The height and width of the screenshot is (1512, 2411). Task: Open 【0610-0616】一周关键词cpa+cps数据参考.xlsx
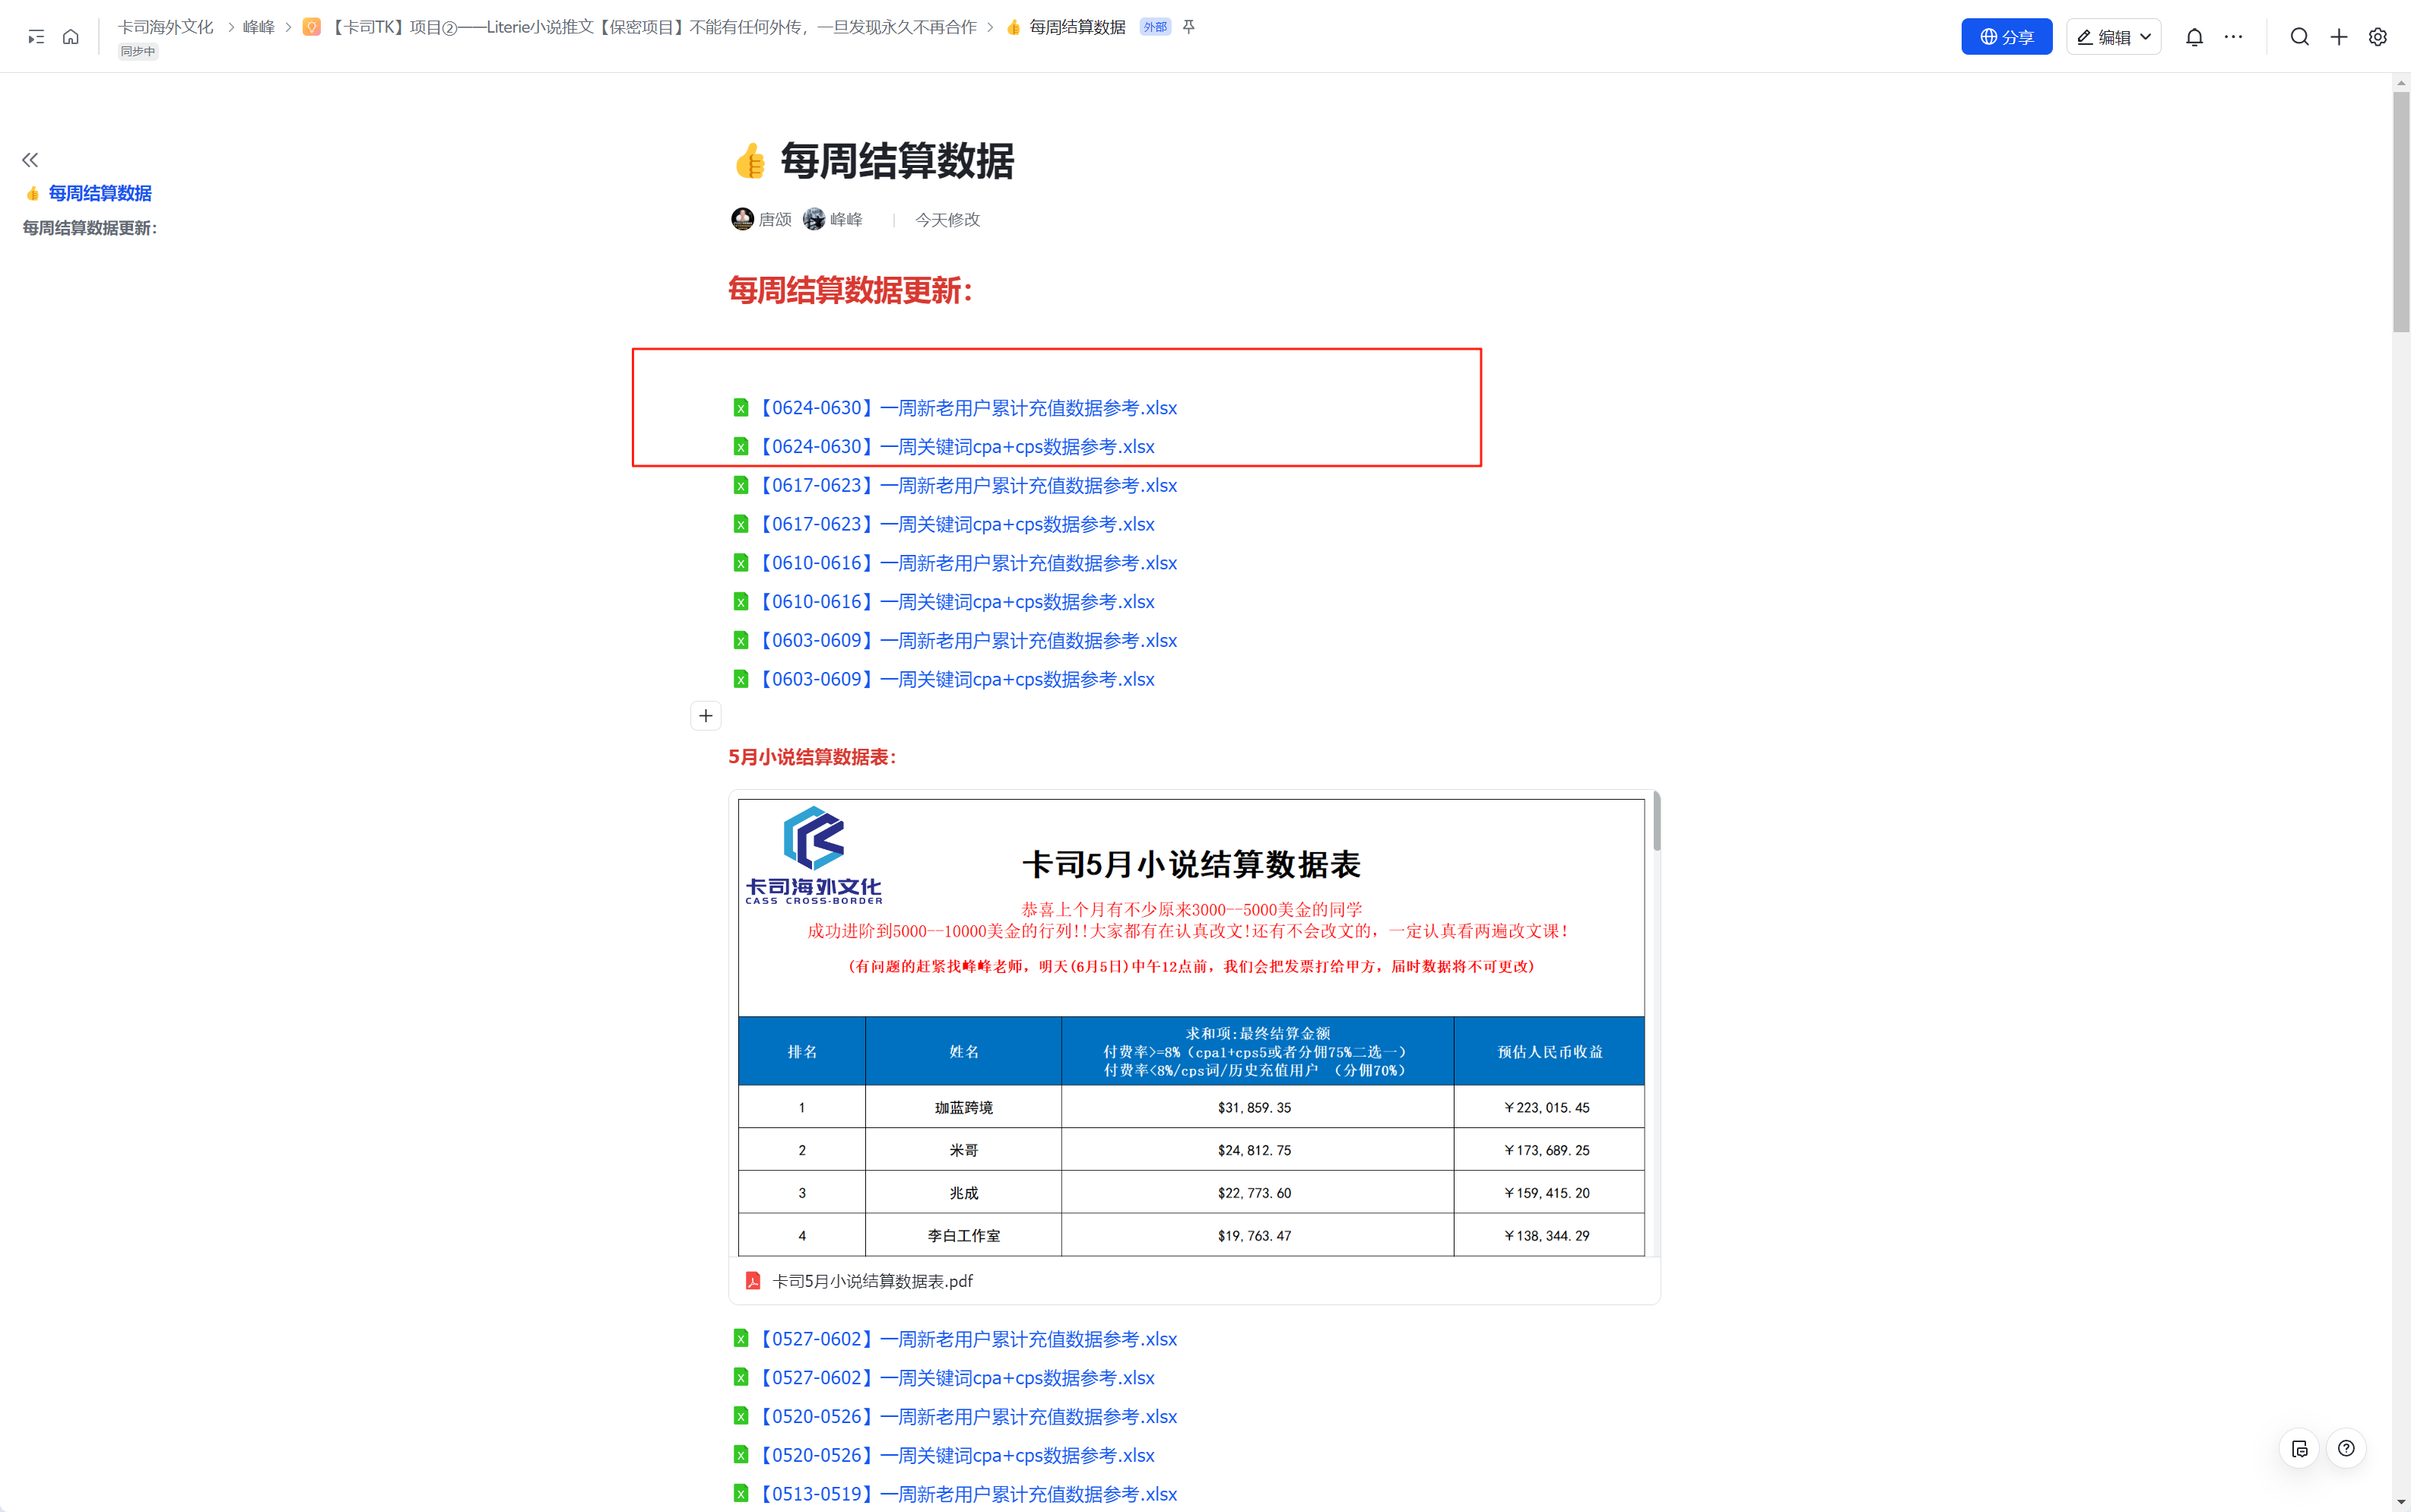coord(956,602)
